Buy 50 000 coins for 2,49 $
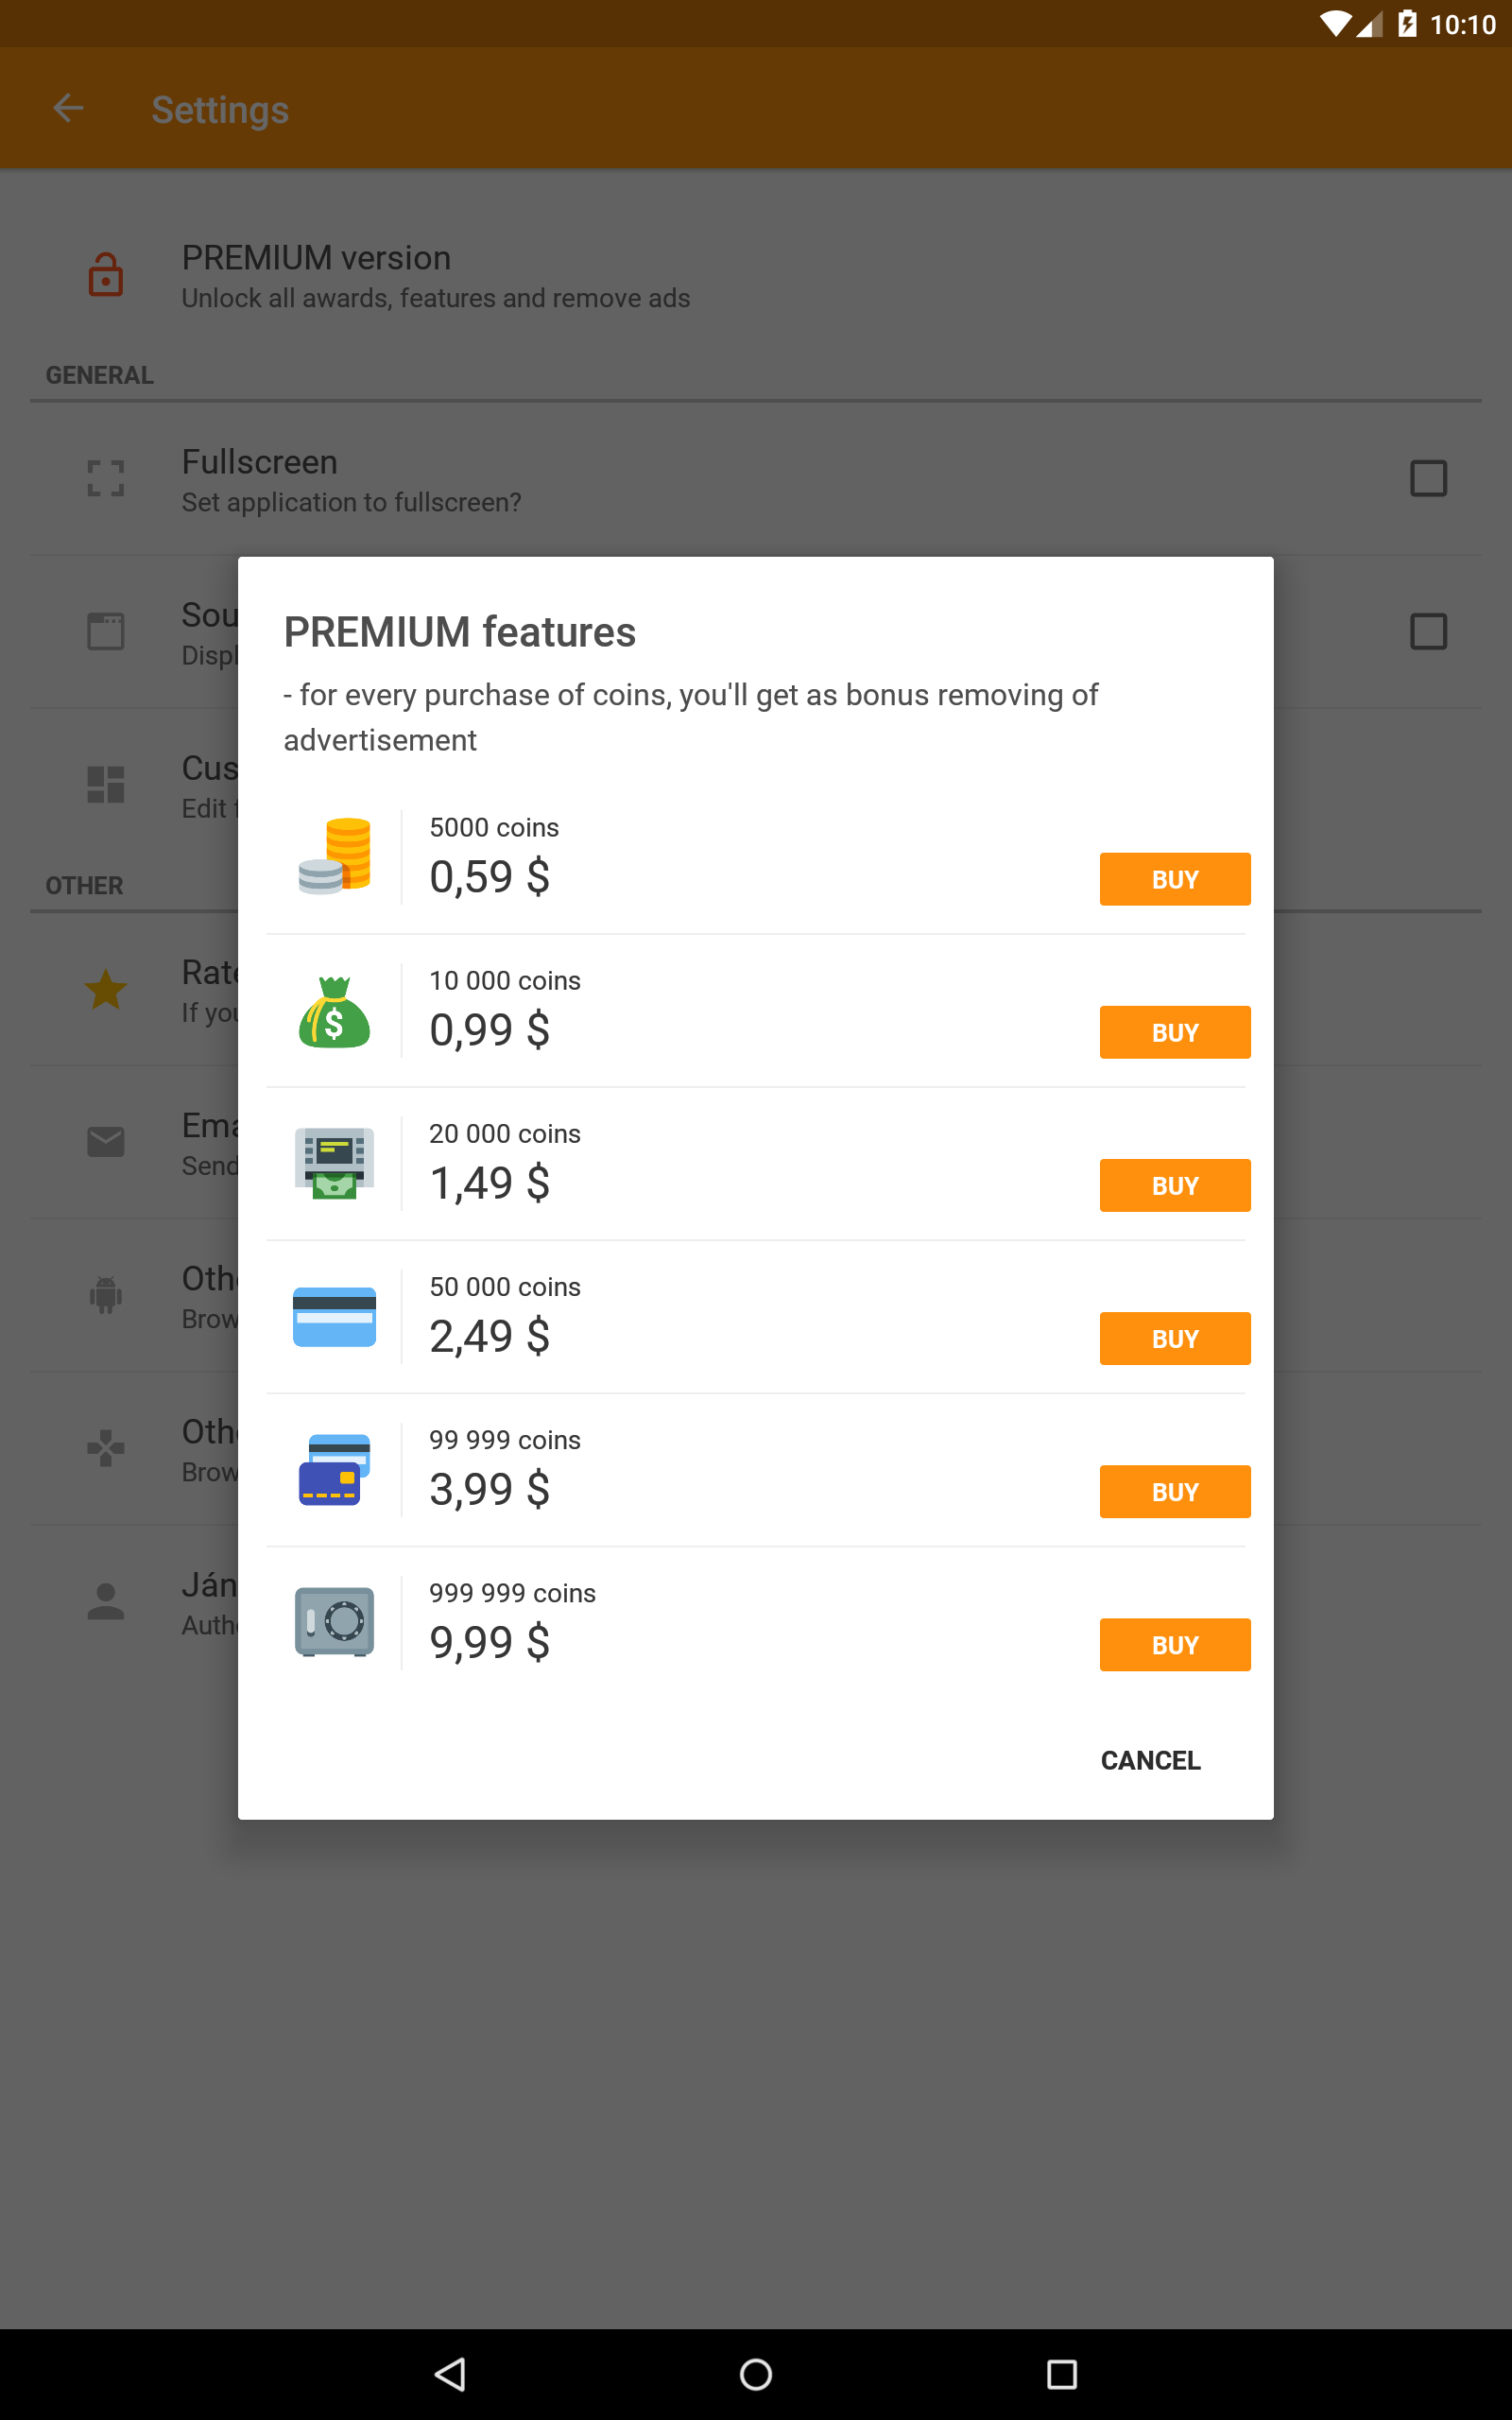The width and height of the screenshot is (1512, 2420). point(1175,1338)
